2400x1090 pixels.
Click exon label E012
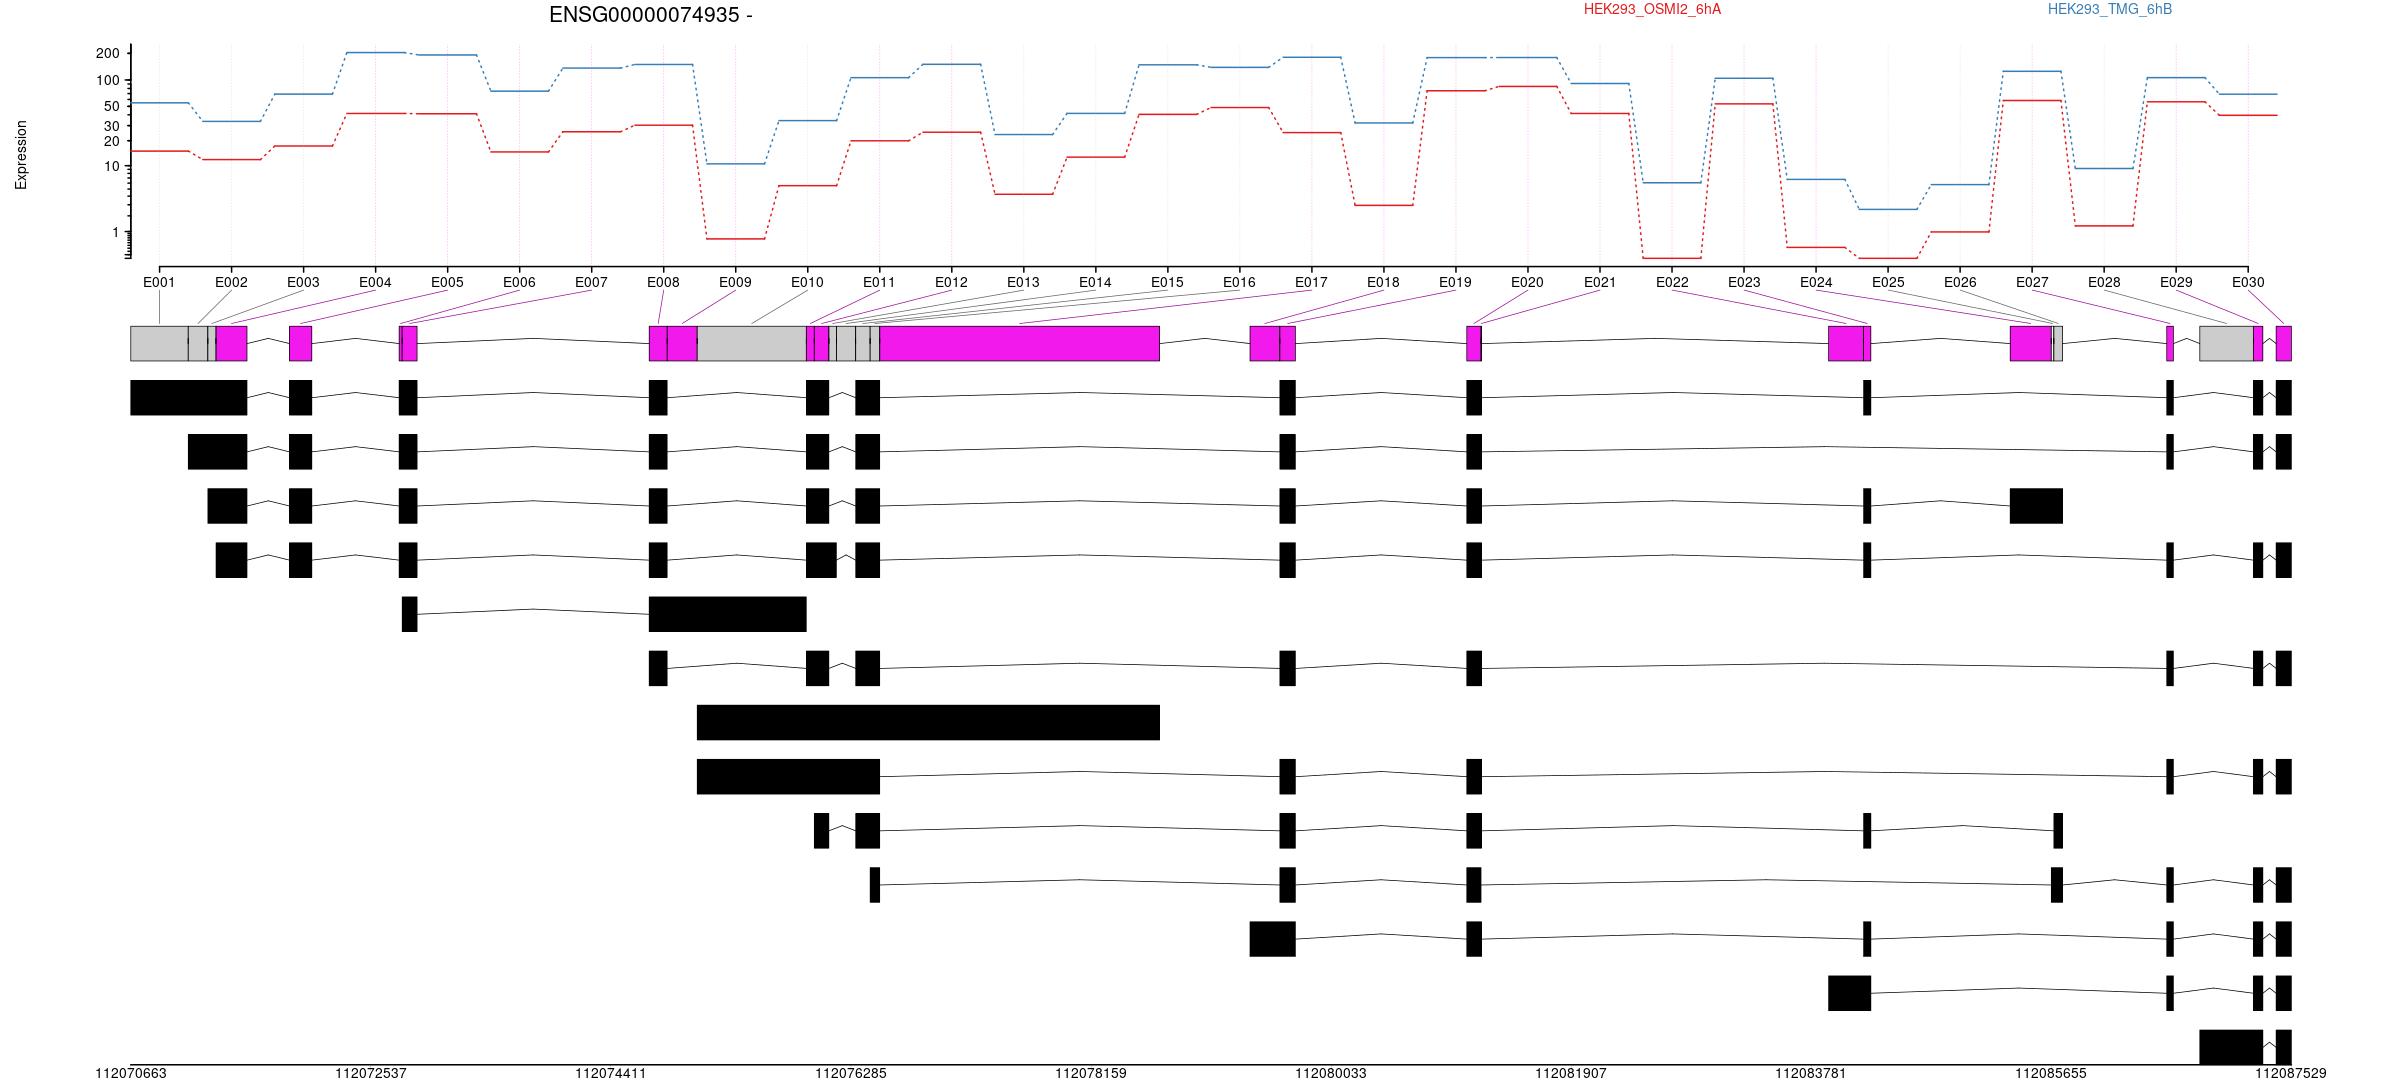(x=951, y=282)
